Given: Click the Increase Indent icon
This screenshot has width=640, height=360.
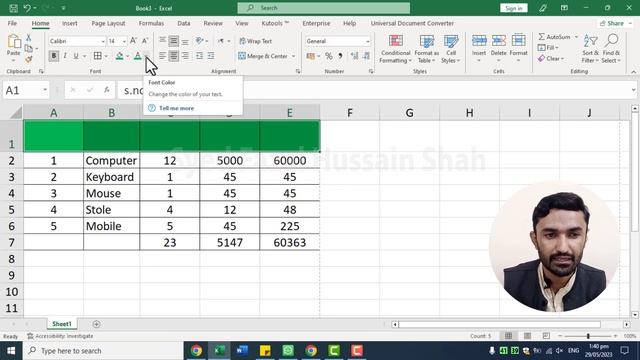Looking at the screenshot, I should click(211, 56).
